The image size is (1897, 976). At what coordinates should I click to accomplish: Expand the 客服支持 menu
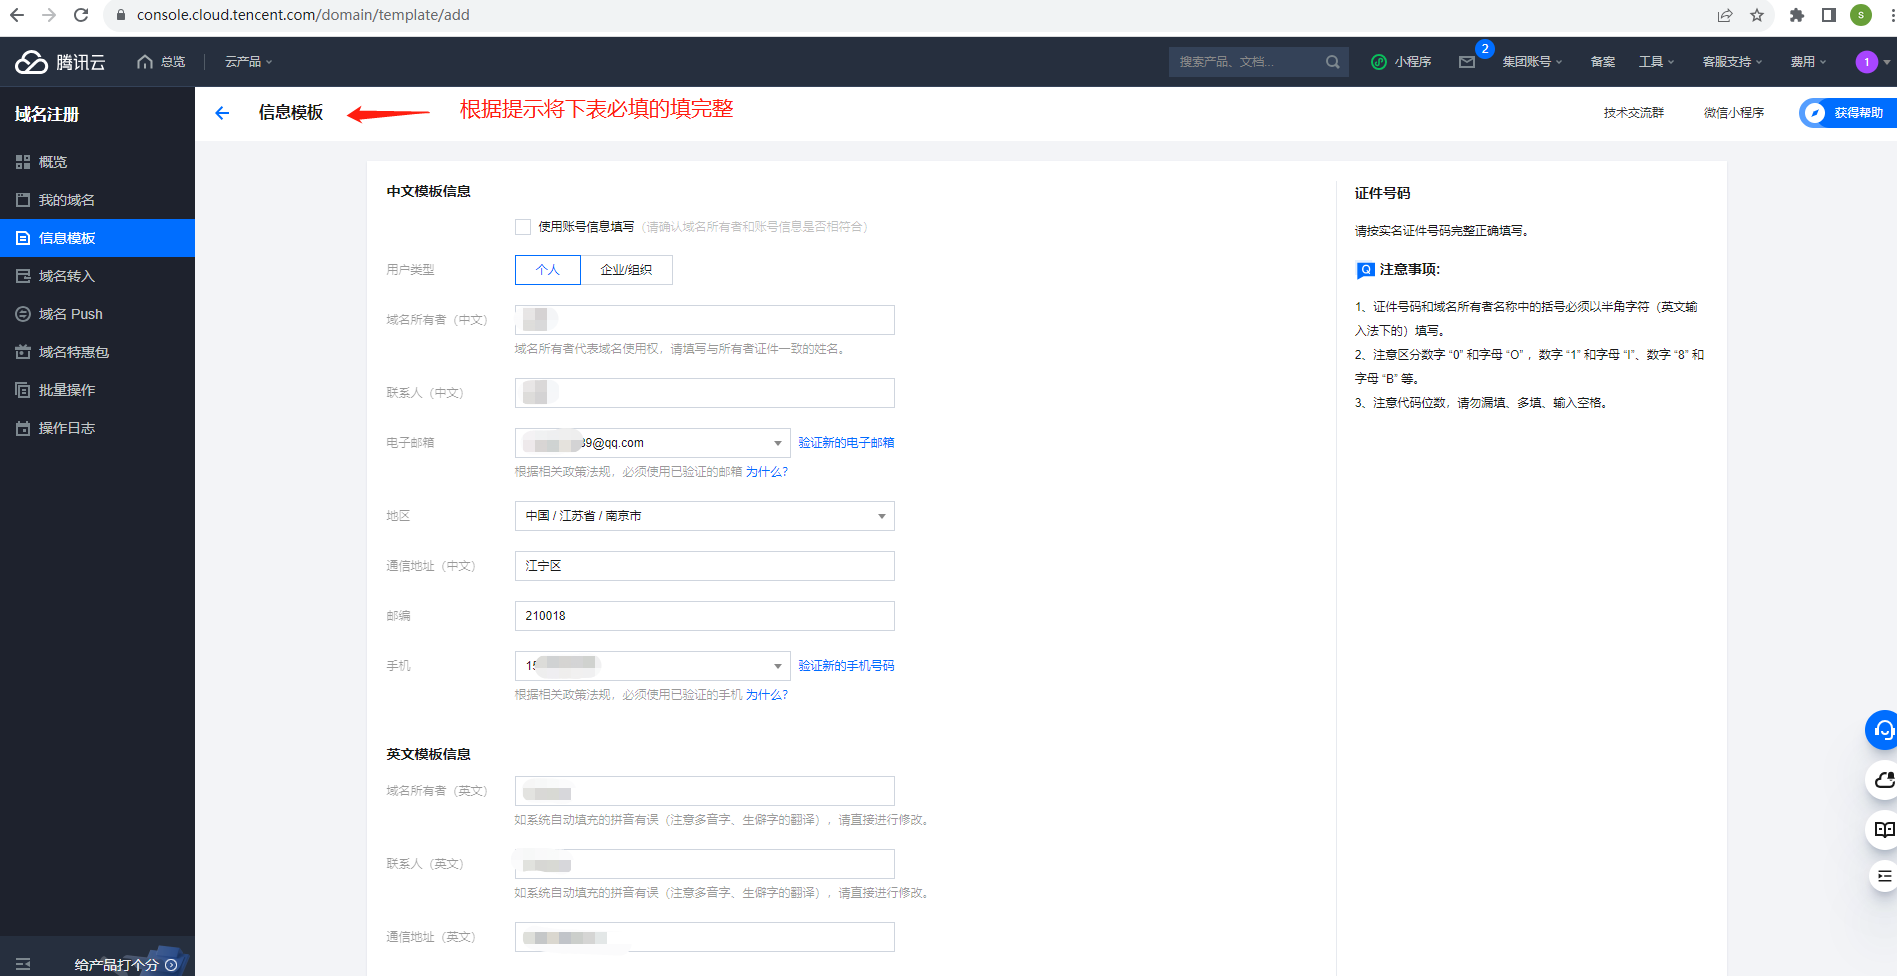pos(1732,62)
